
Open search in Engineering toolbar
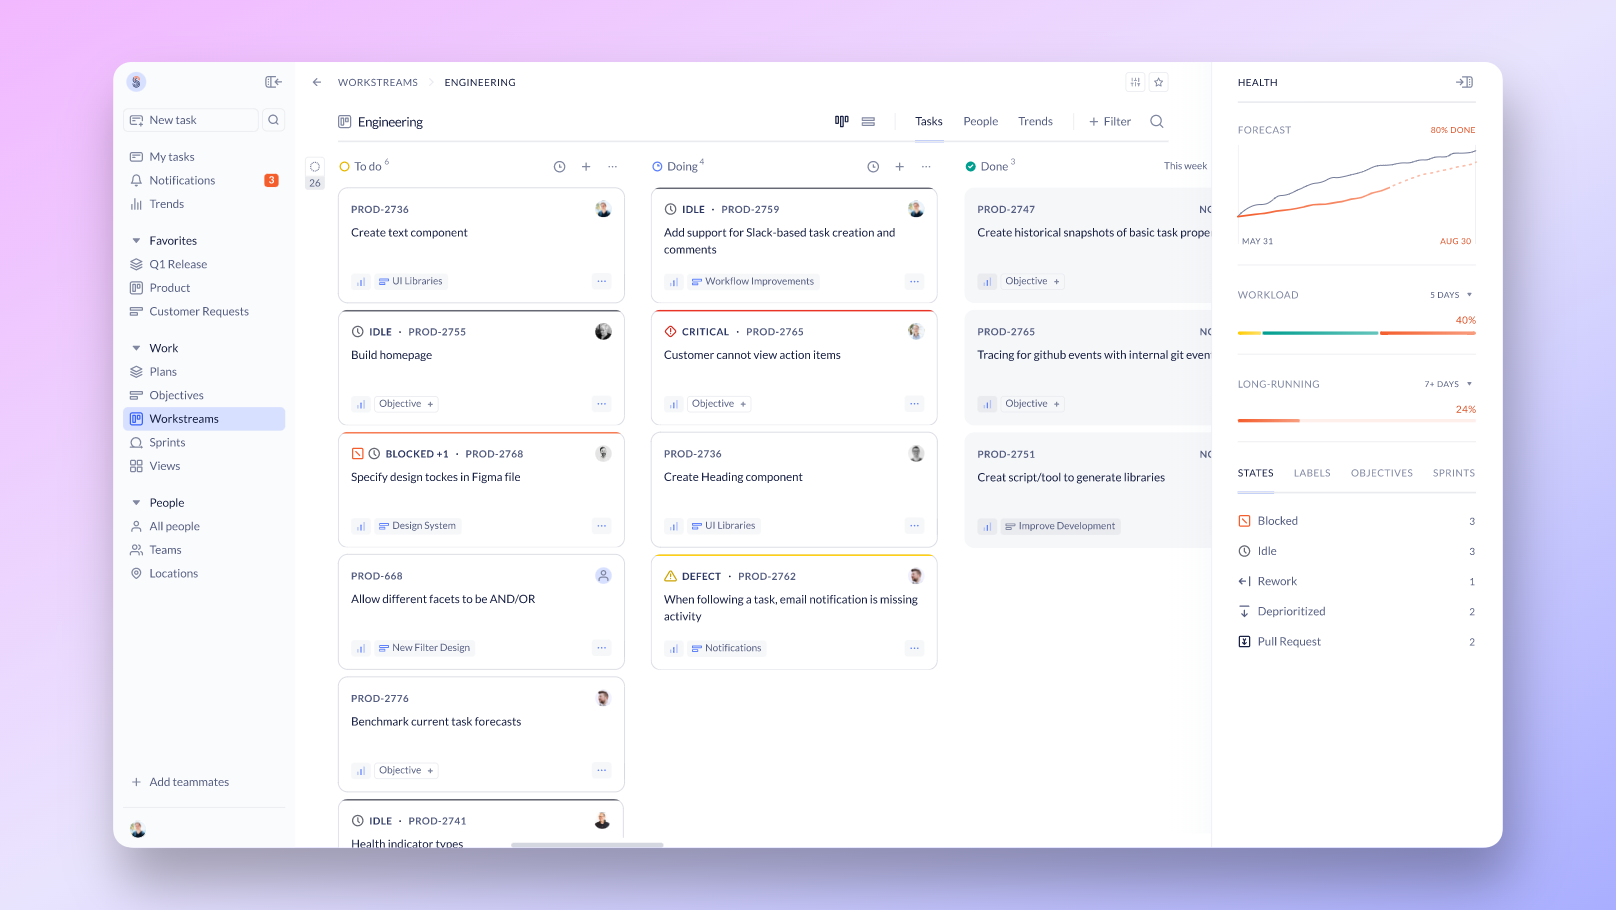[1157, 121]
